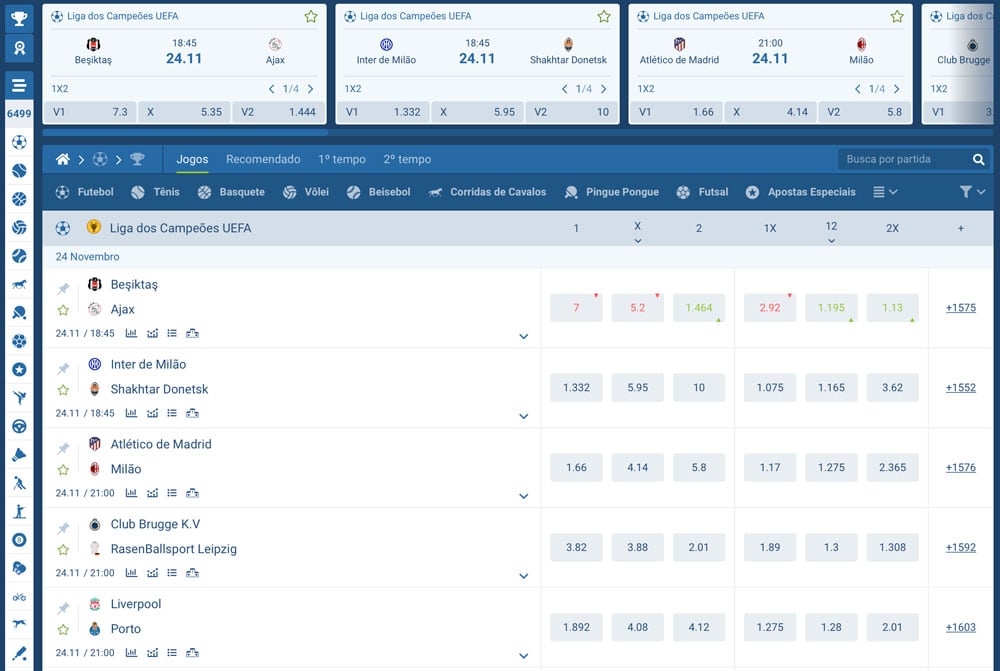
Task: Pin the Atlético de Madrid vs Milão match
Action: [63, 448]
